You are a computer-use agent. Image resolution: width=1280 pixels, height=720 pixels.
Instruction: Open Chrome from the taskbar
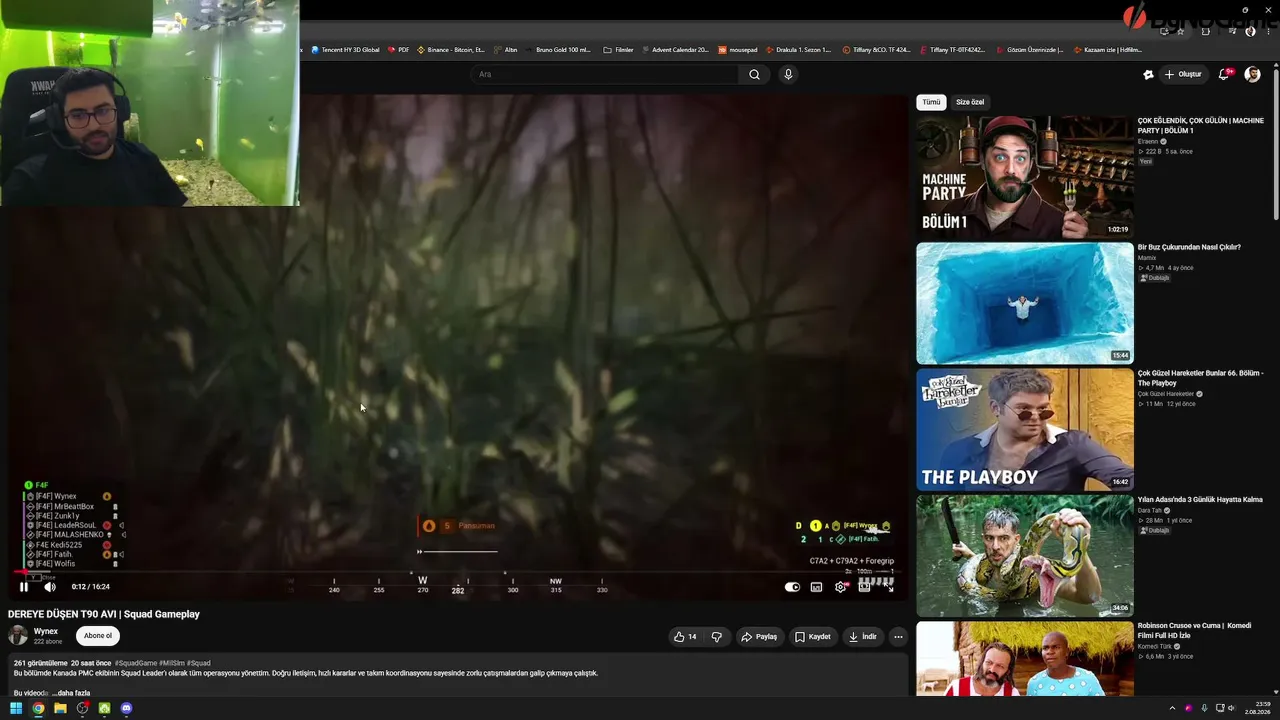(x=38, y=708)
